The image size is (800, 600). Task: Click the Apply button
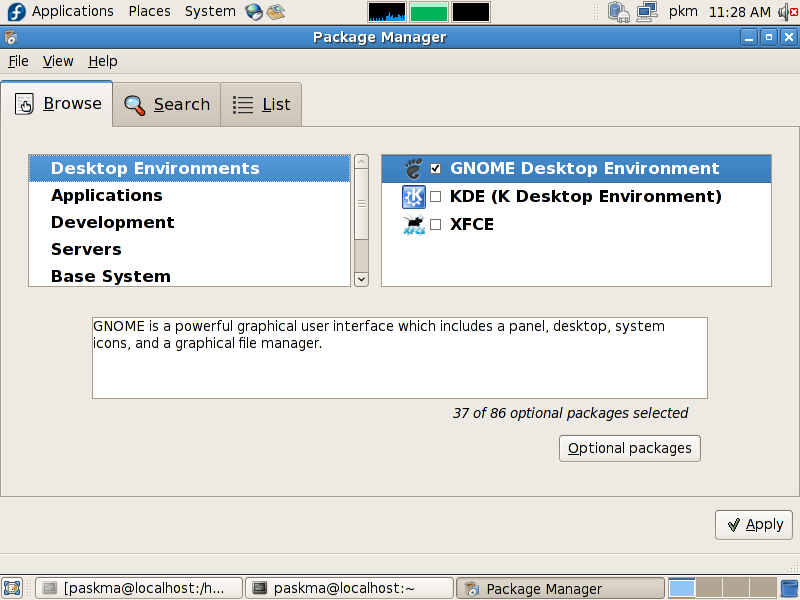tap(754, 525)
